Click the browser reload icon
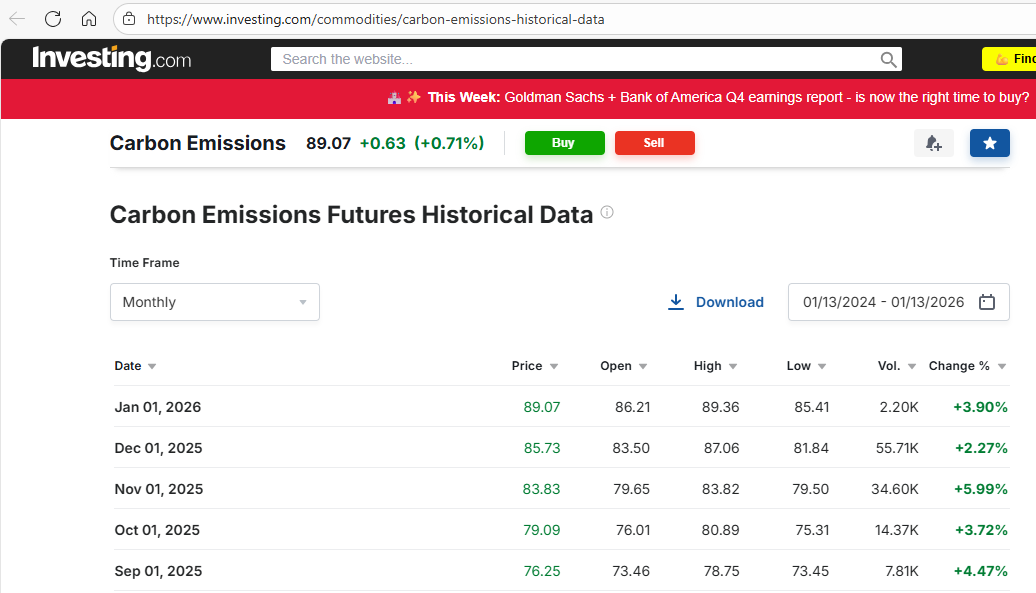 coord(53,19)
